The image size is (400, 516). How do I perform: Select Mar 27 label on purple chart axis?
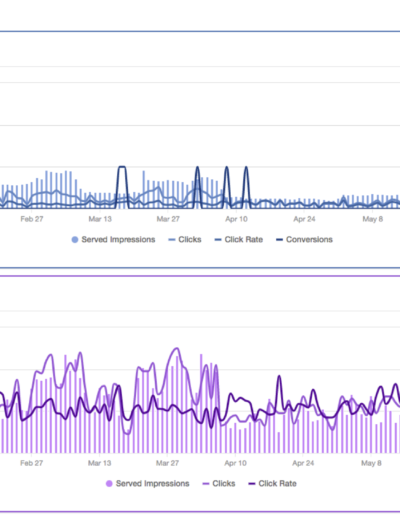167,463
